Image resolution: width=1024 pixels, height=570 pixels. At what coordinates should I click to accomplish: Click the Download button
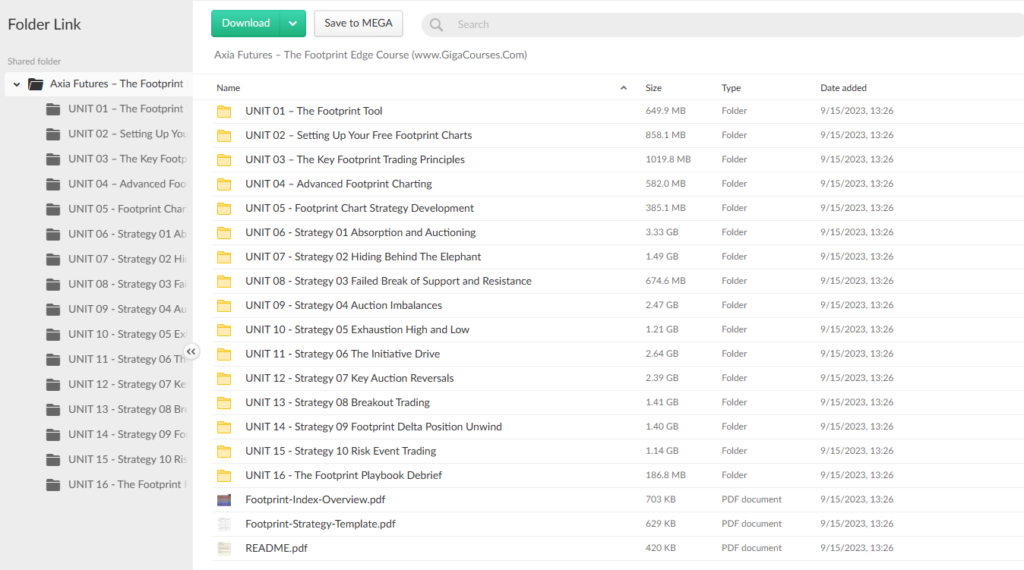tap(246, 24)
